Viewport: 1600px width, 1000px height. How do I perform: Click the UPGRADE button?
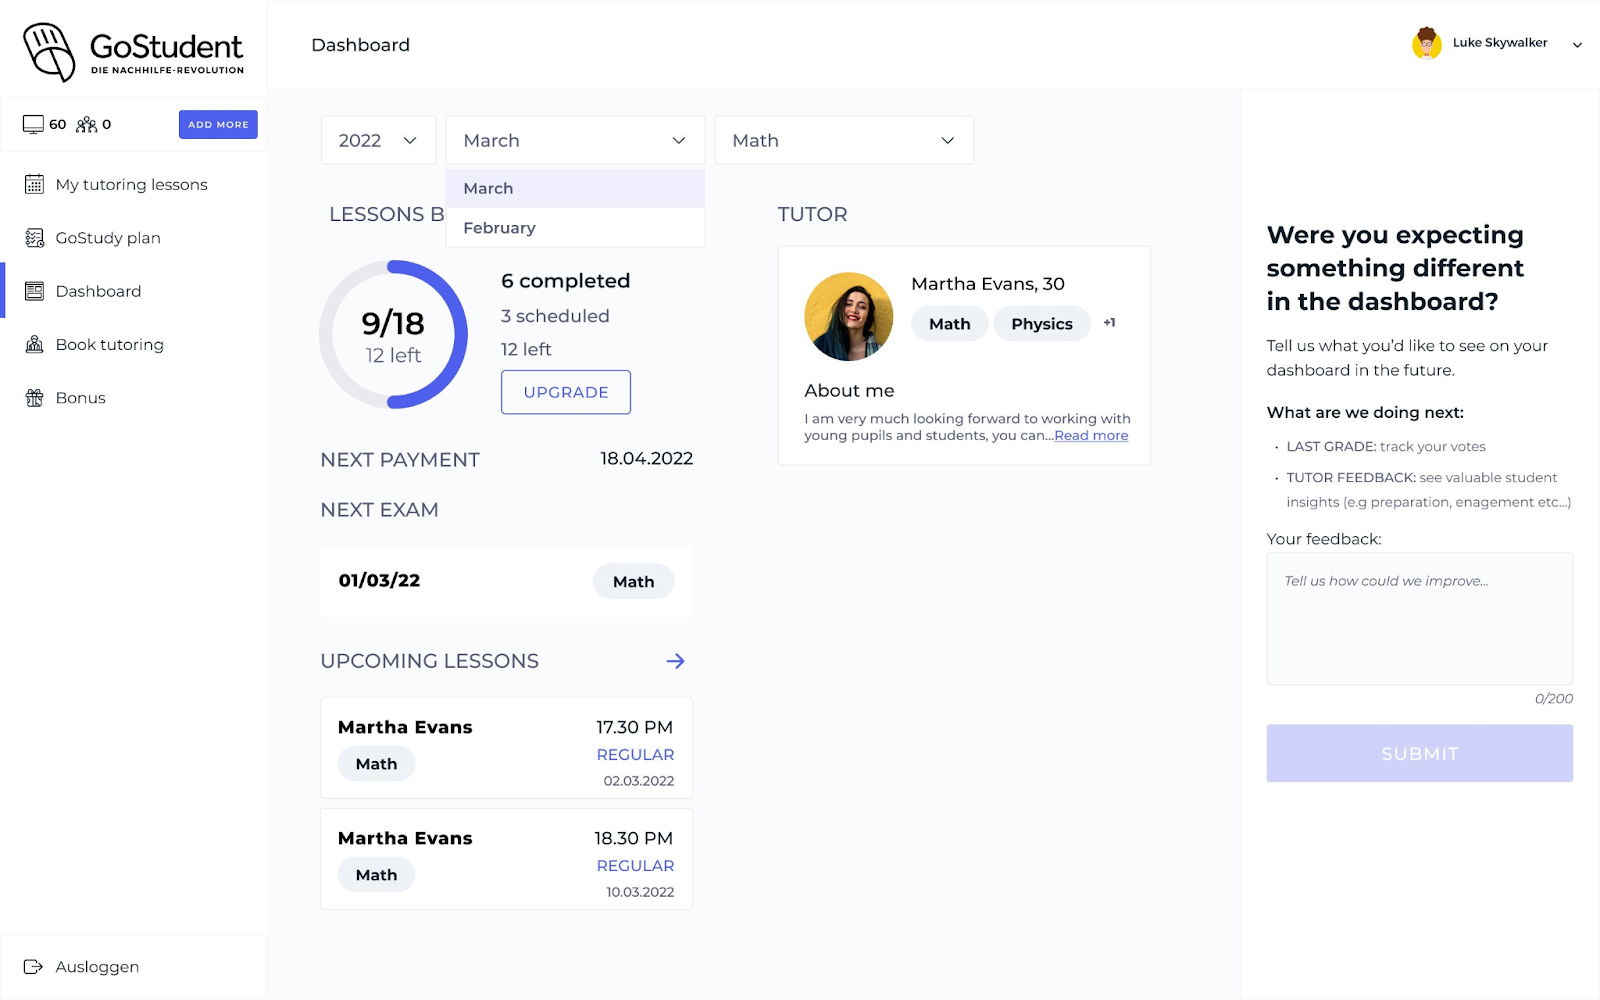pos(565,392)
